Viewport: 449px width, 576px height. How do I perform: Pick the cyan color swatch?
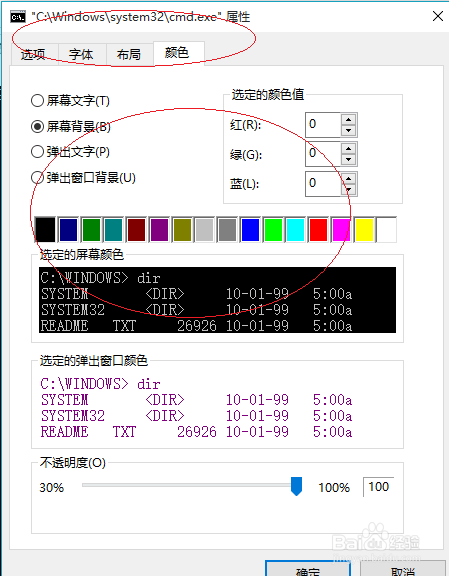click(x=295, y=230)
